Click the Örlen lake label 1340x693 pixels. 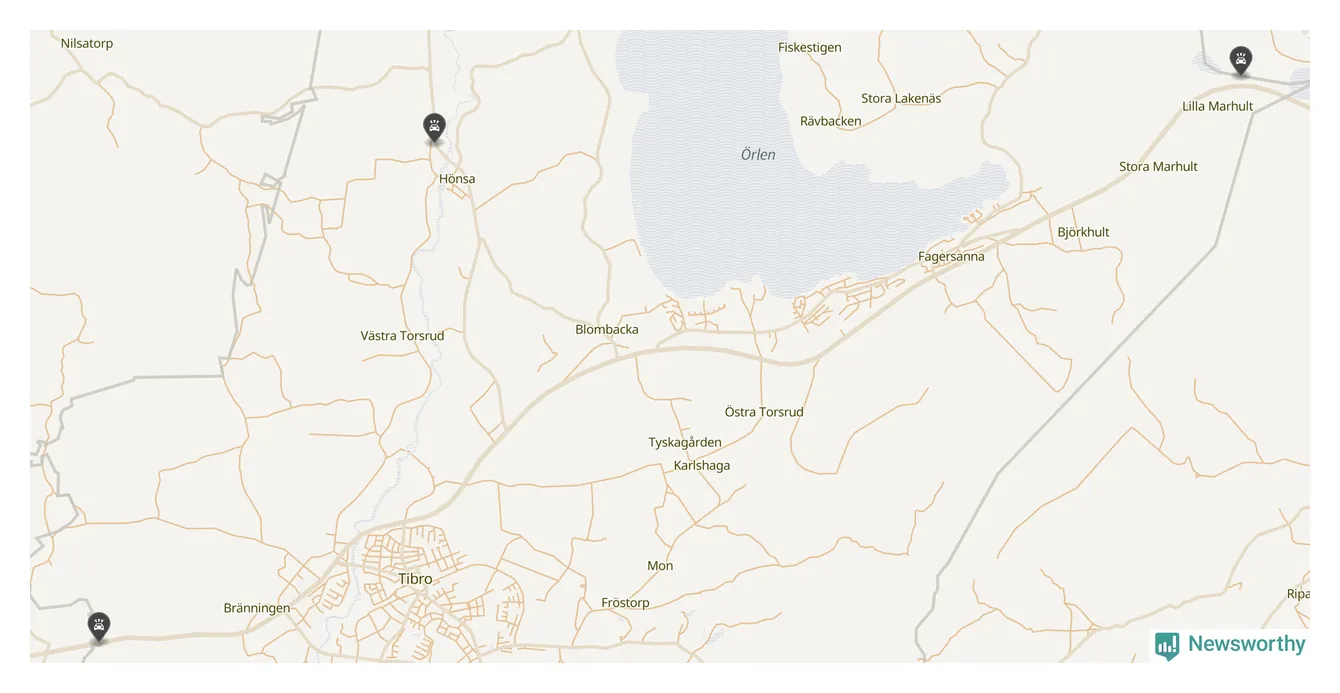tap(758, 155)
